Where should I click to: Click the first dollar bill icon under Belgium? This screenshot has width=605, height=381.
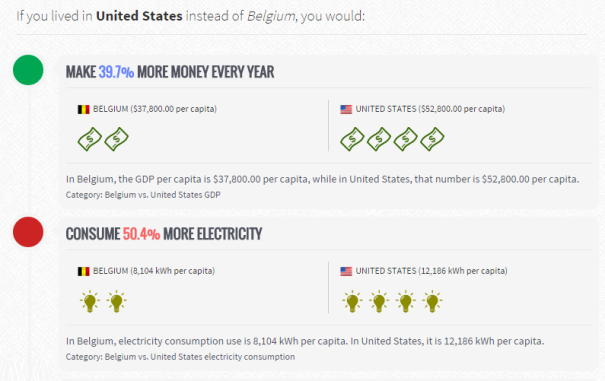90,139
